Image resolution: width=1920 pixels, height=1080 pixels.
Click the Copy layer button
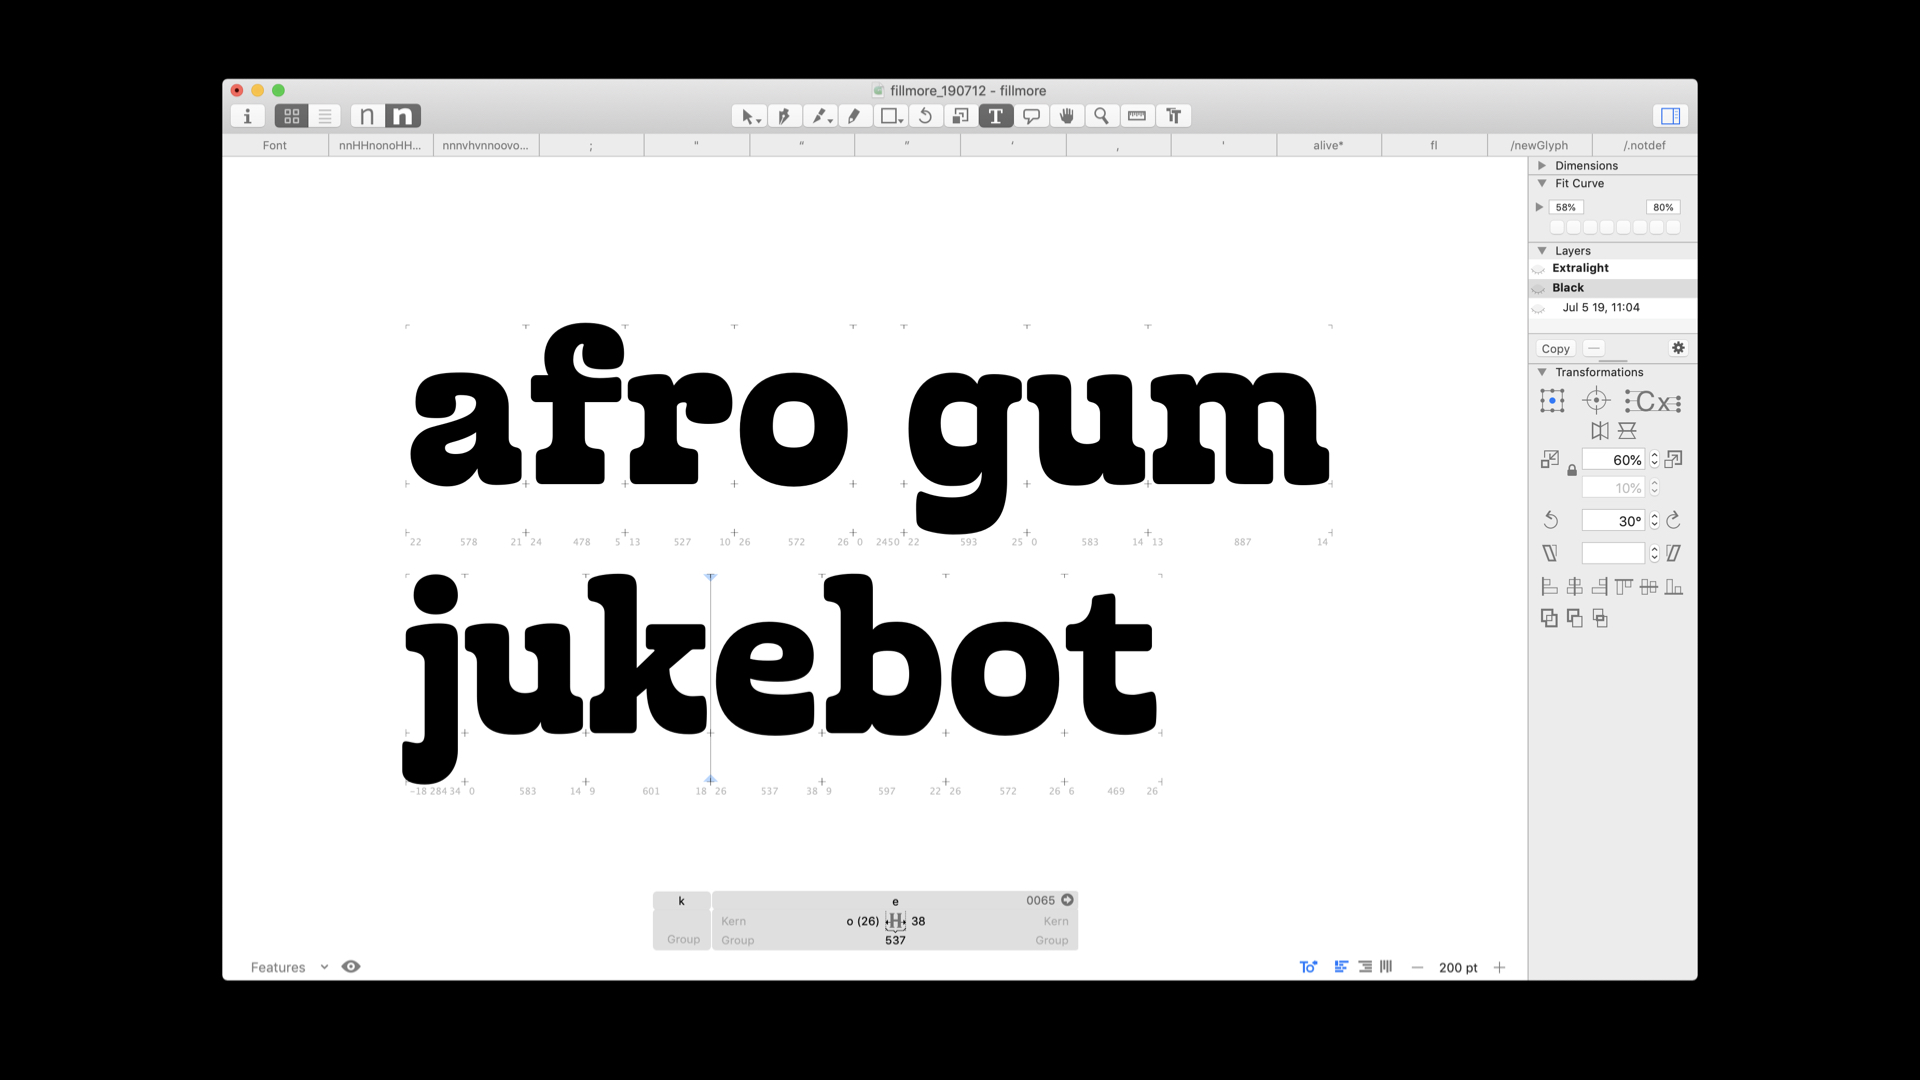point(1556,349)
